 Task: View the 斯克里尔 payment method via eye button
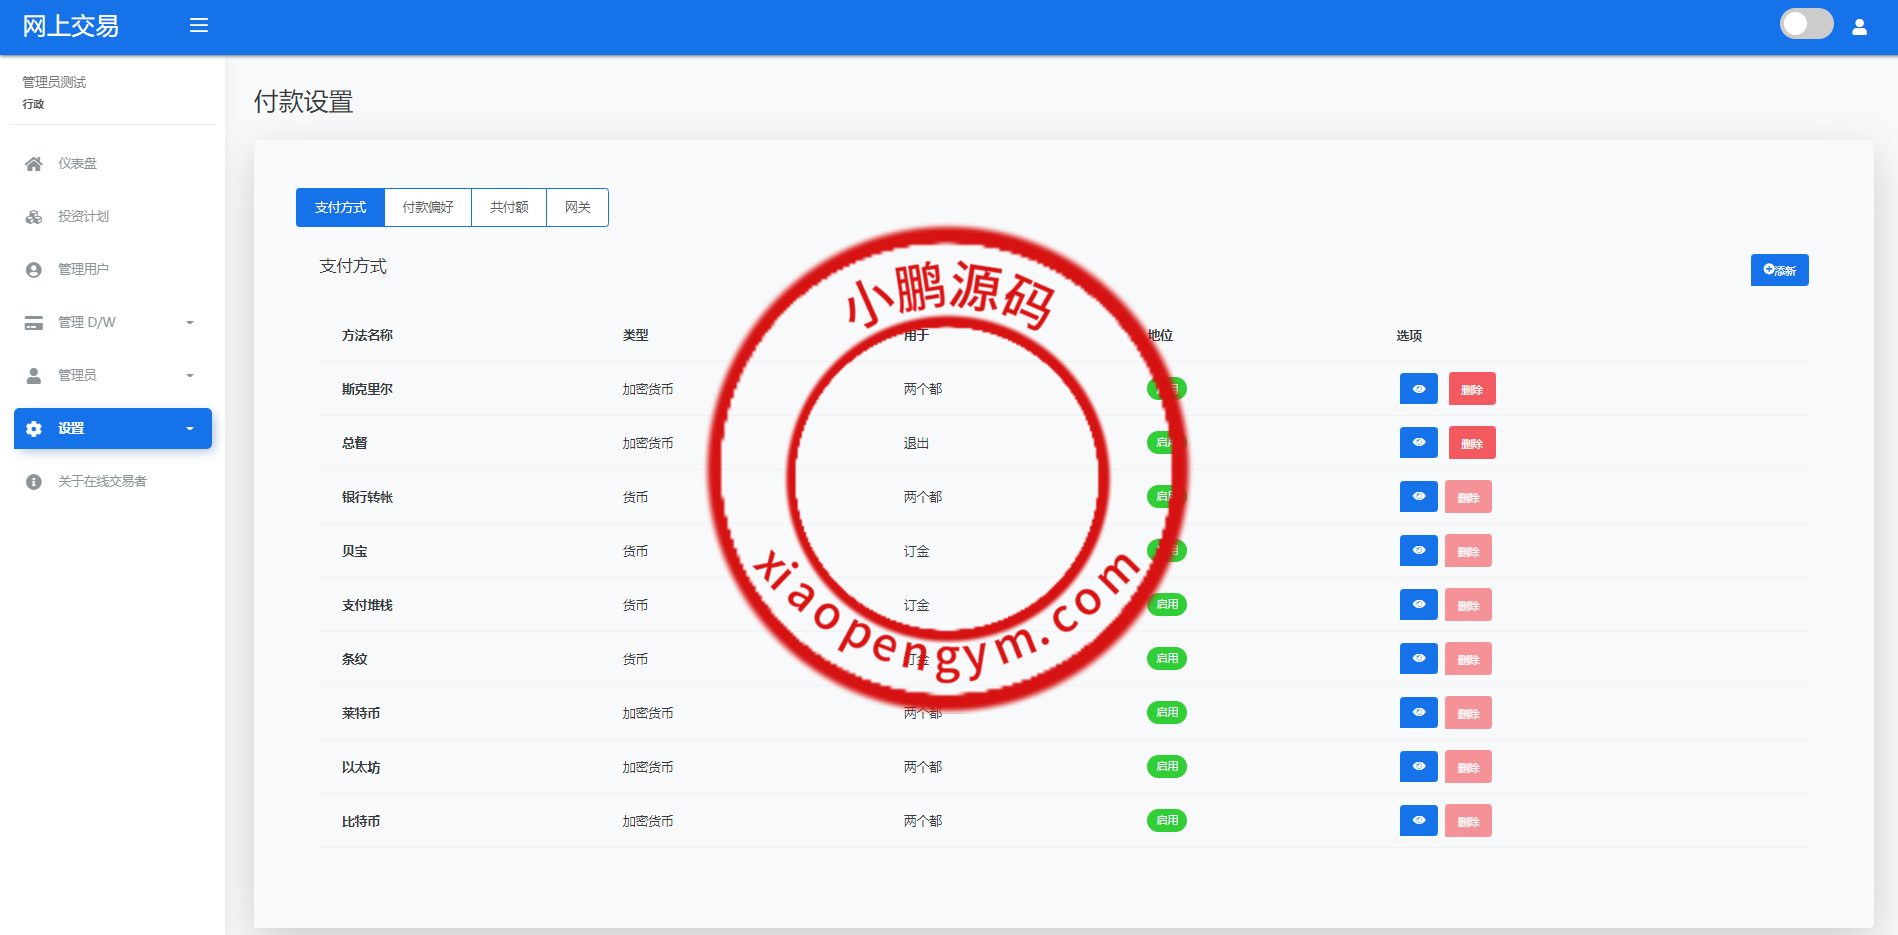(1418, 389)
